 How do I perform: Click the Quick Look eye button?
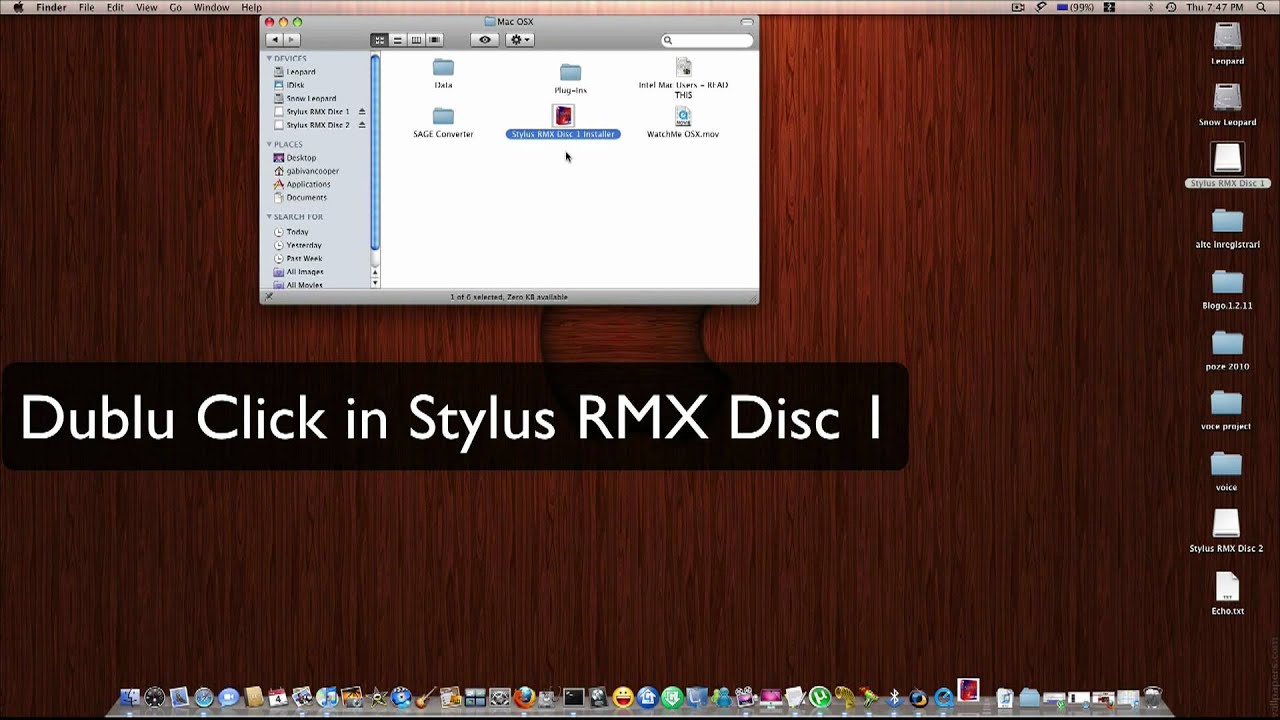coord(485,40)
